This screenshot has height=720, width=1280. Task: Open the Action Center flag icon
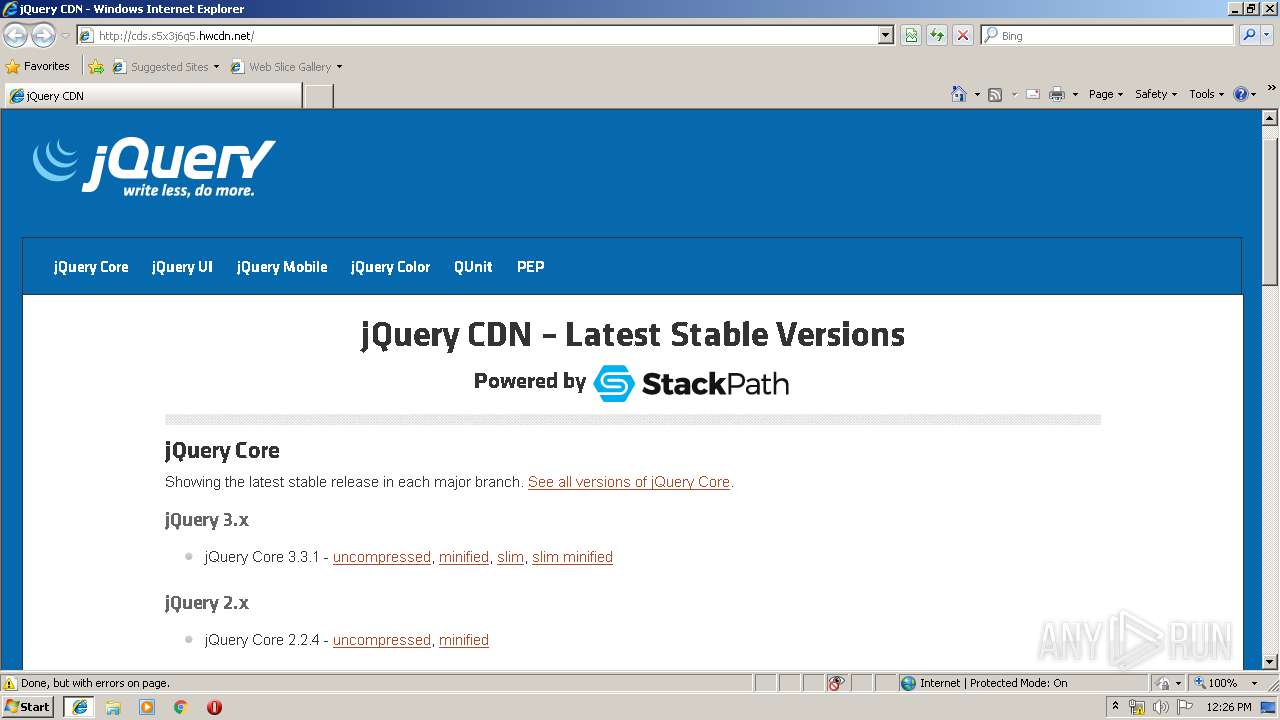point(1185,707)
